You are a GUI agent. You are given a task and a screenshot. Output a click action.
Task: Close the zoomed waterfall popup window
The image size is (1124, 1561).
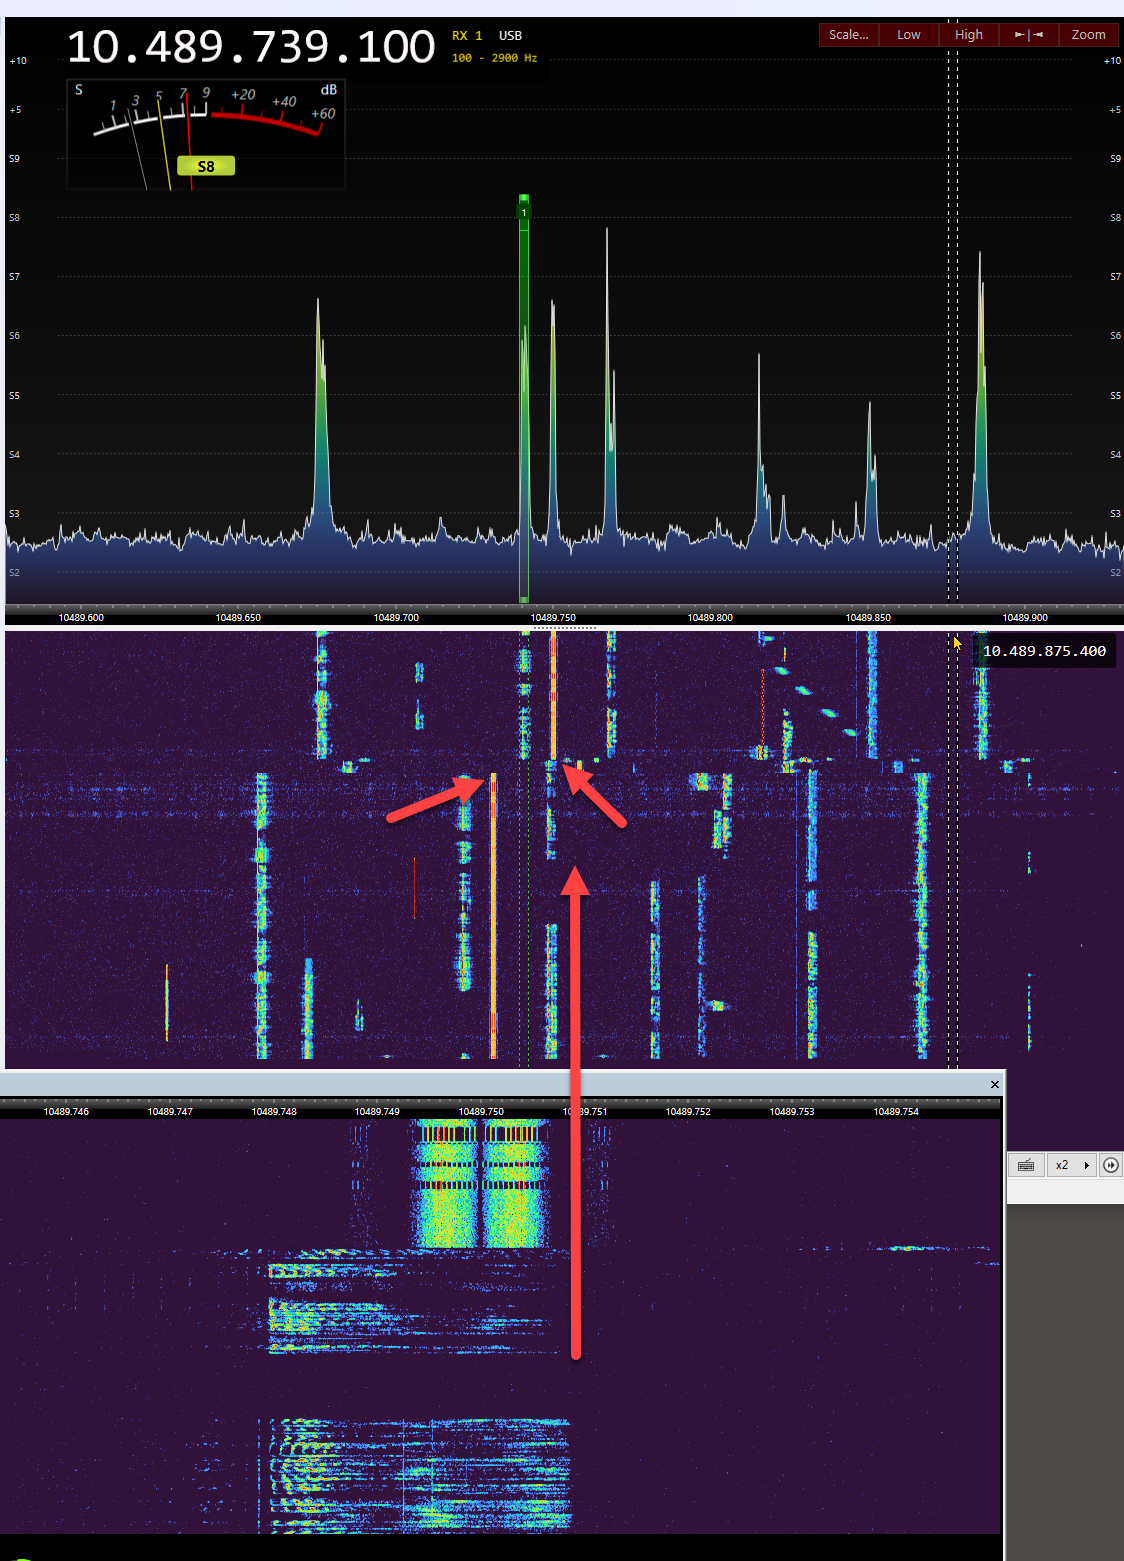tap(994, 1084)
